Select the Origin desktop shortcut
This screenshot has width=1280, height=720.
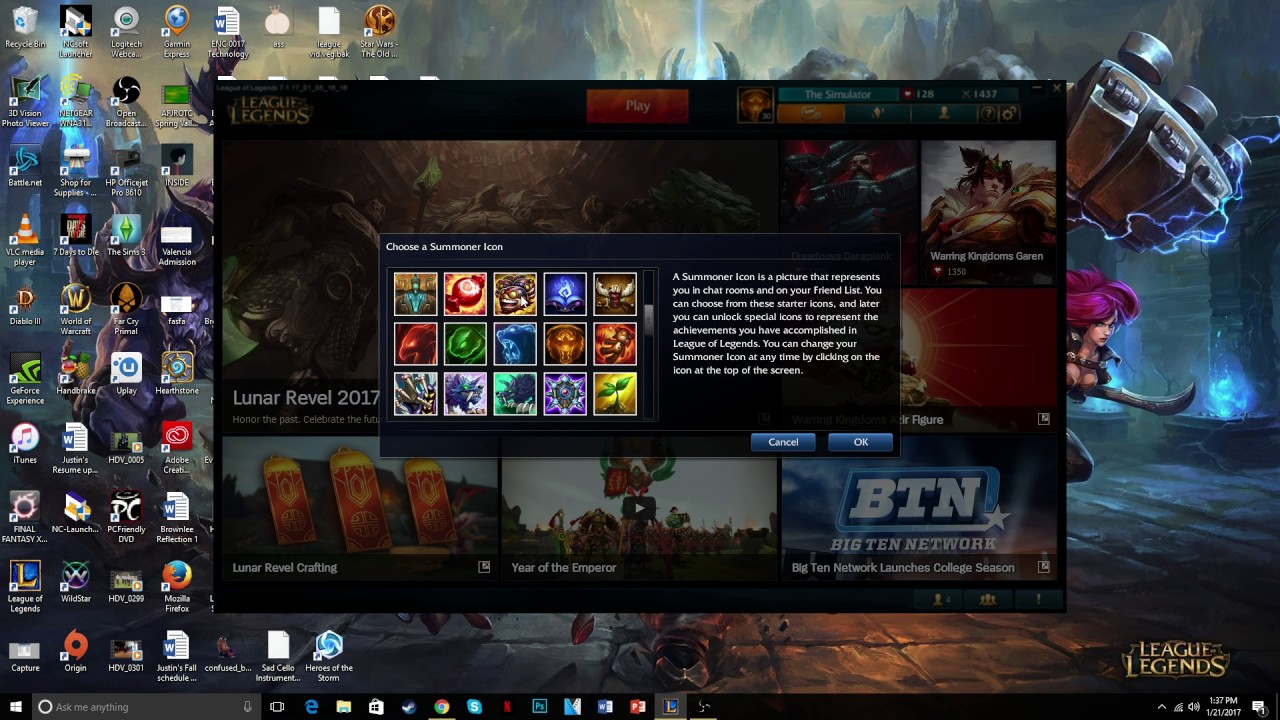75,652
